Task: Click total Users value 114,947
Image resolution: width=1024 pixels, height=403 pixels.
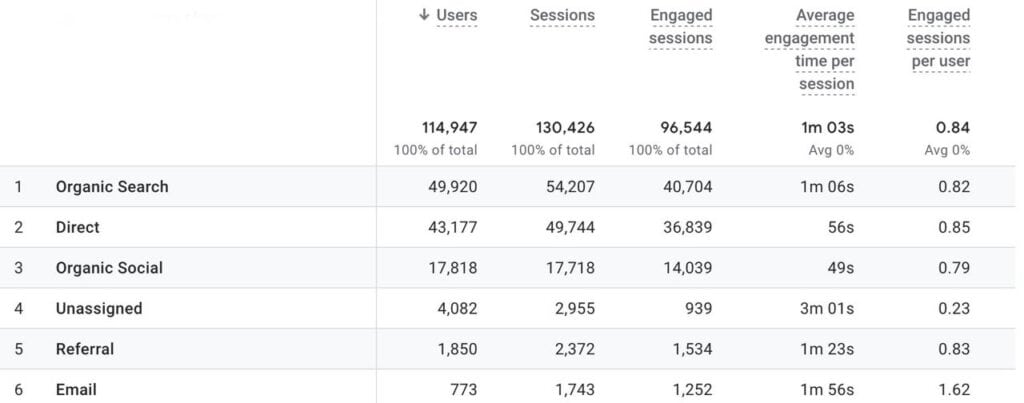Action: coord(443,128)
